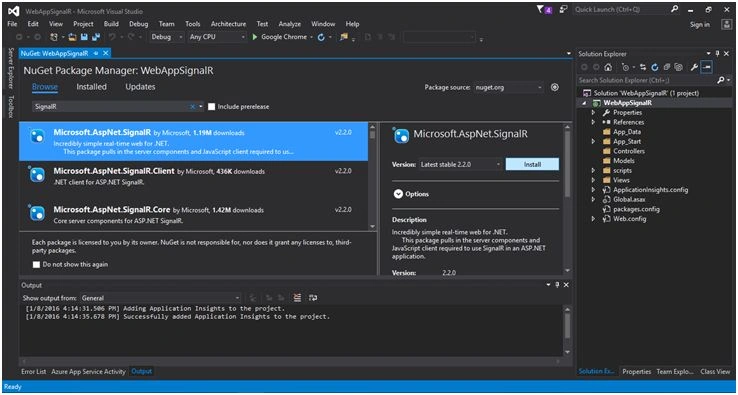Select the Microsoft.AspNet.SignalR.Client package
This screenshot has width=738, height=395.
(x=193, y=177)
